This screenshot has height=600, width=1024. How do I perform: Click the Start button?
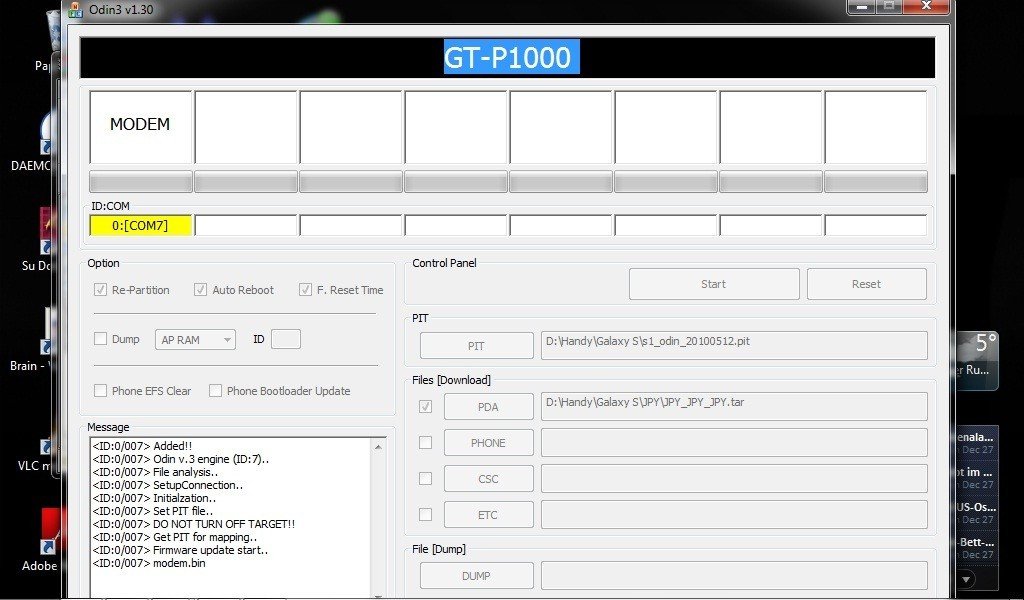coord(714,284)
